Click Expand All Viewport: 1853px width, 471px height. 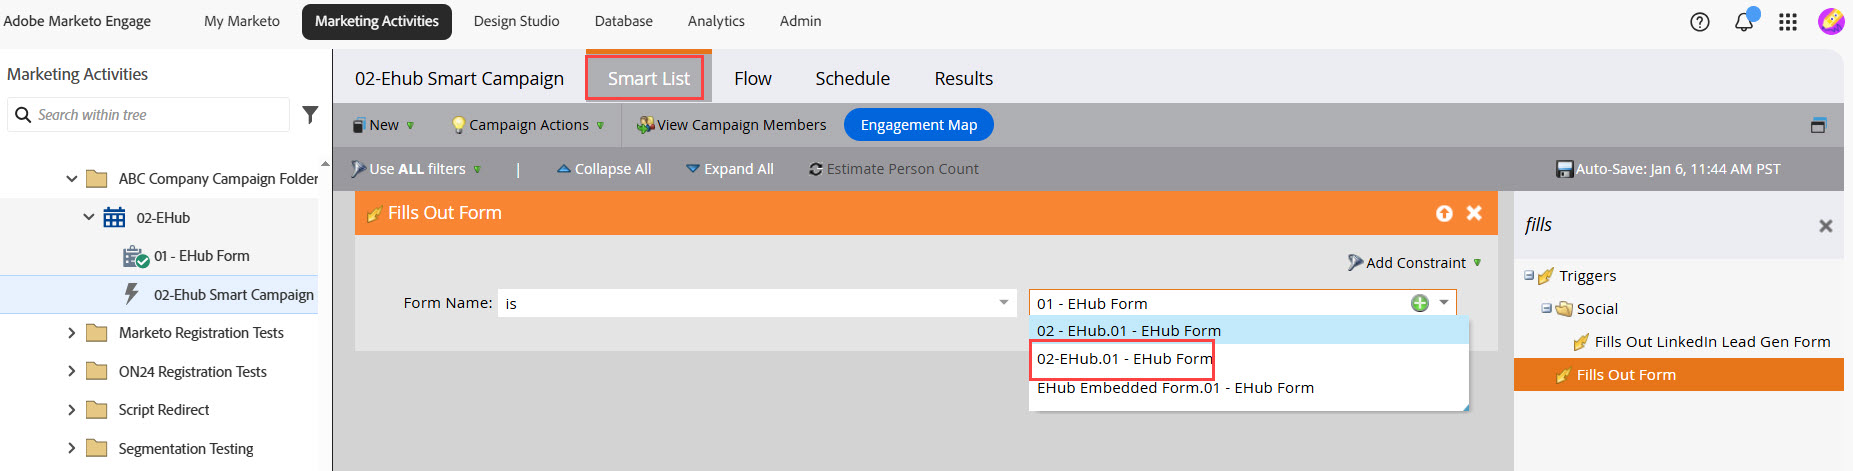730,169
